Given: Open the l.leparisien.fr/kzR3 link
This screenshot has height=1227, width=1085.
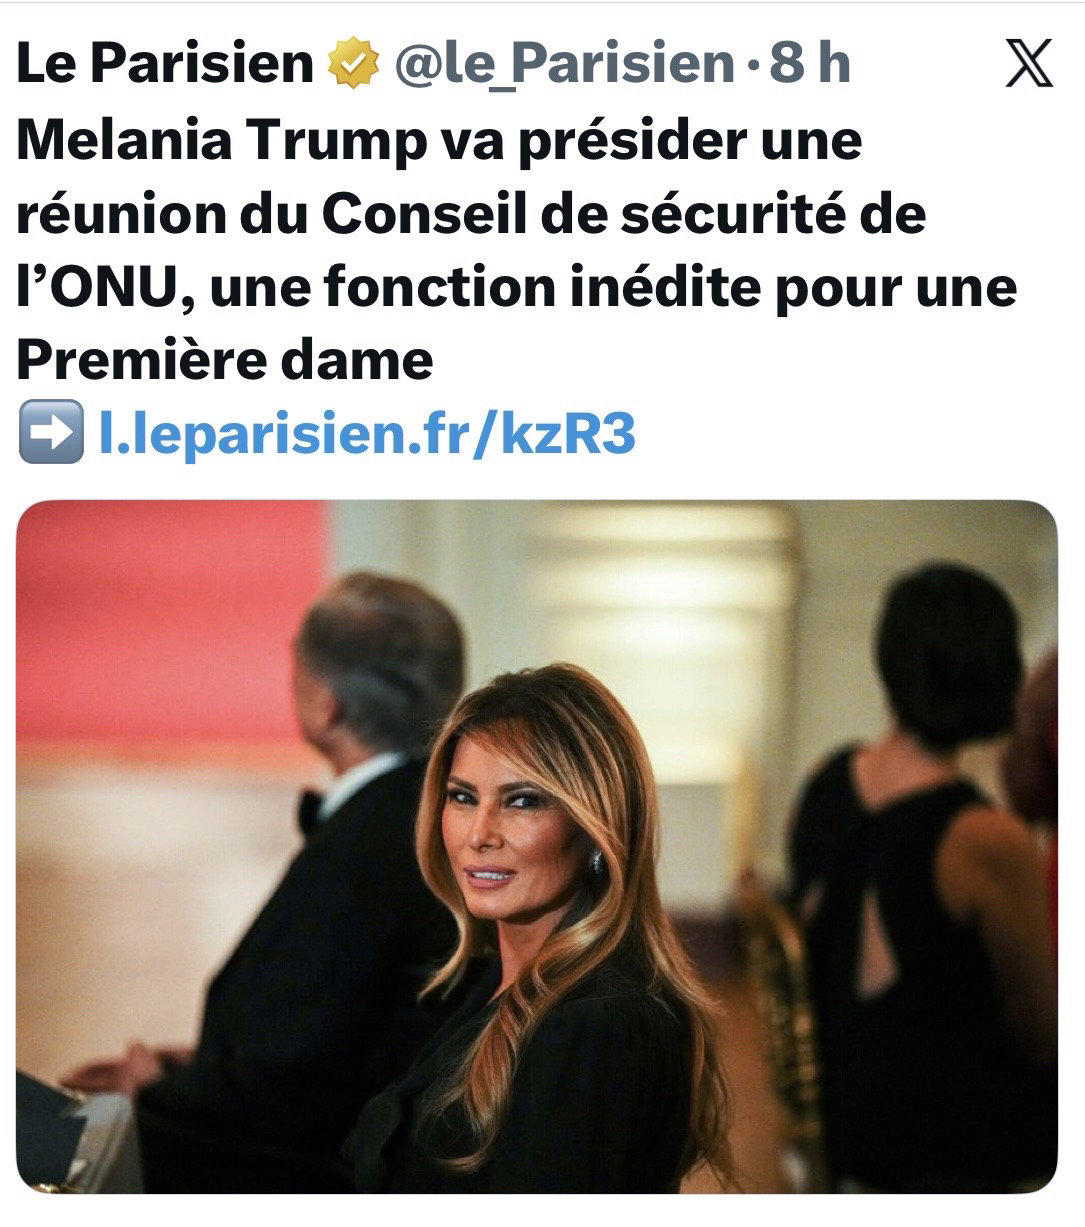Looking at the screenshot, I should 367,434.
